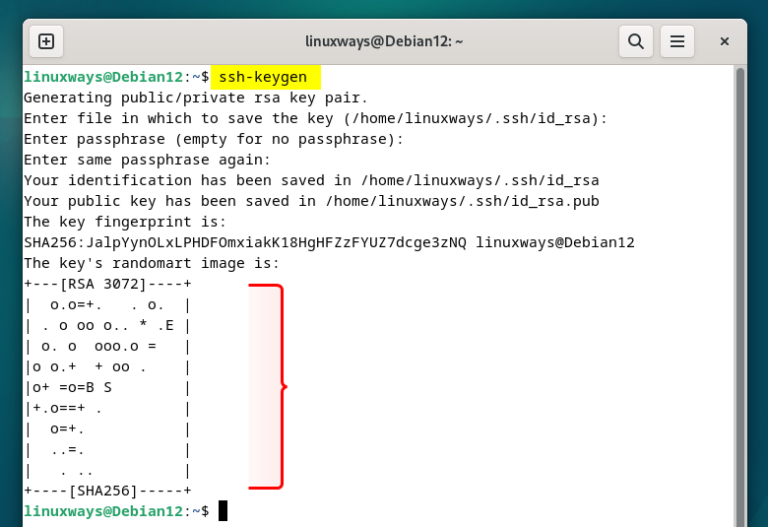
Task: Click the highlighted ssh-keygen command
Action: 265,77
